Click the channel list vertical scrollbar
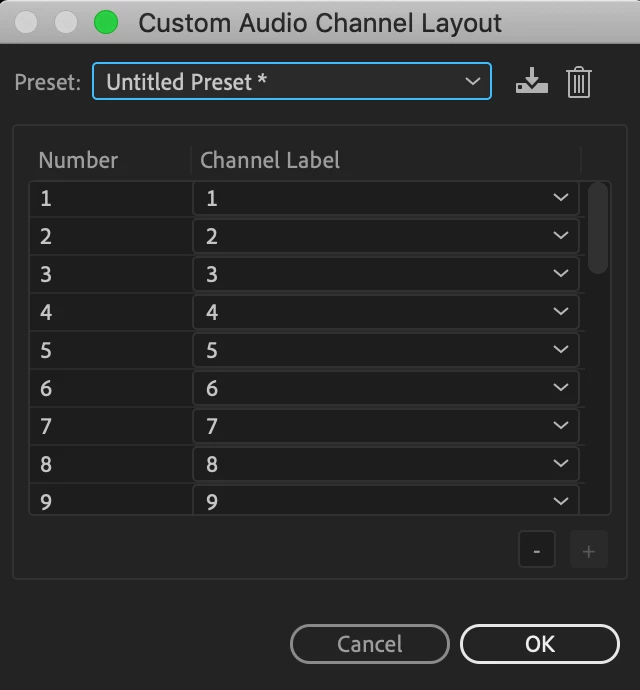This screenshot has width=640, height=690. coord(598,228)
